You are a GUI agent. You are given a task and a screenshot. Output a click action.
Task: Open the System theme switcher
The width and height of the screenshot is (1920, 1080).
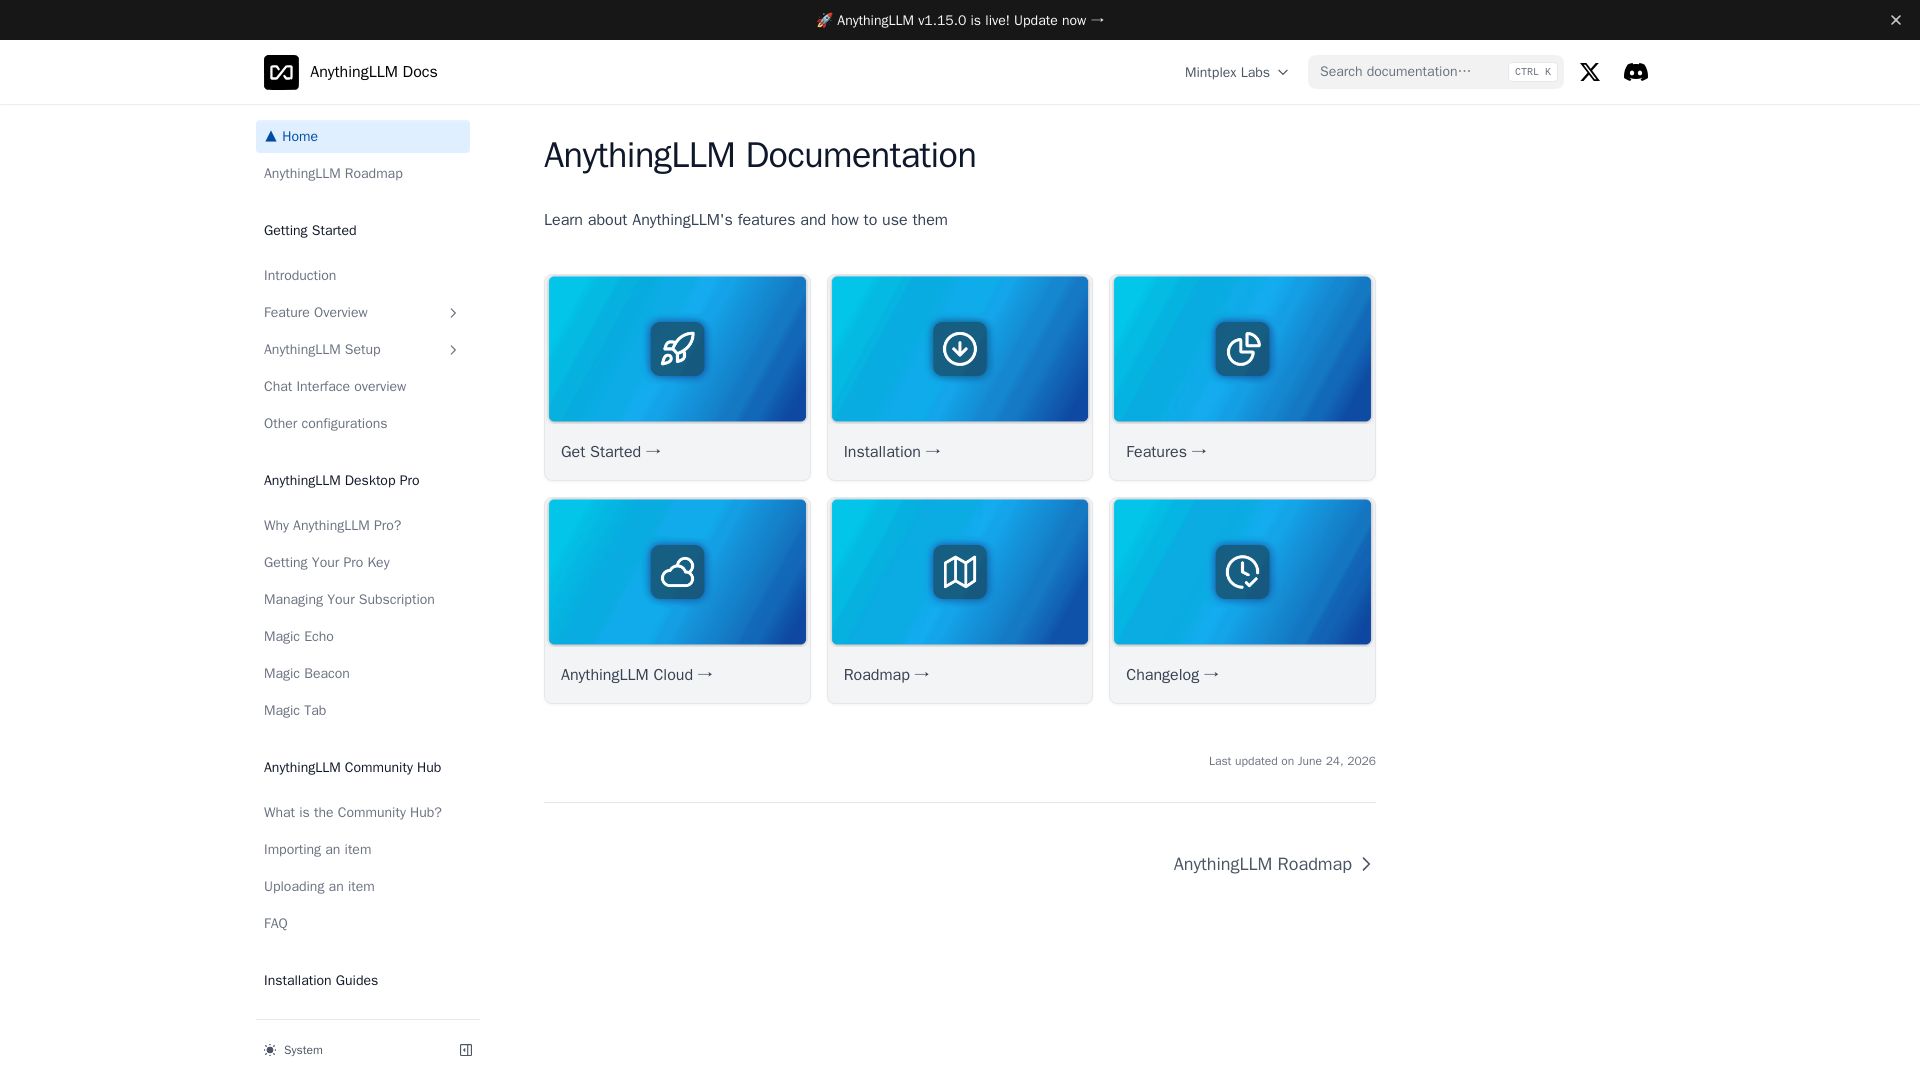pyautogui.click(x=294, y=1050)
